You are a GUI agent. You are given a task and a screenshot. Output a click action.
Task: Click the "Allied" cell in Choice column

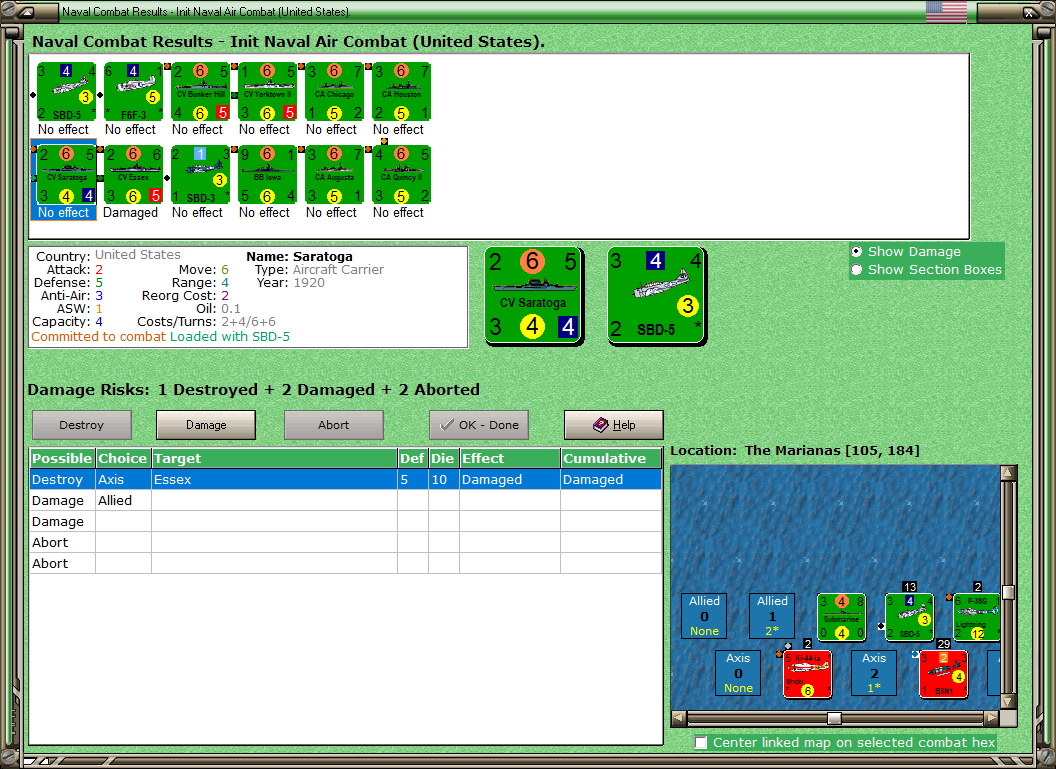click(x=123, y=500)
